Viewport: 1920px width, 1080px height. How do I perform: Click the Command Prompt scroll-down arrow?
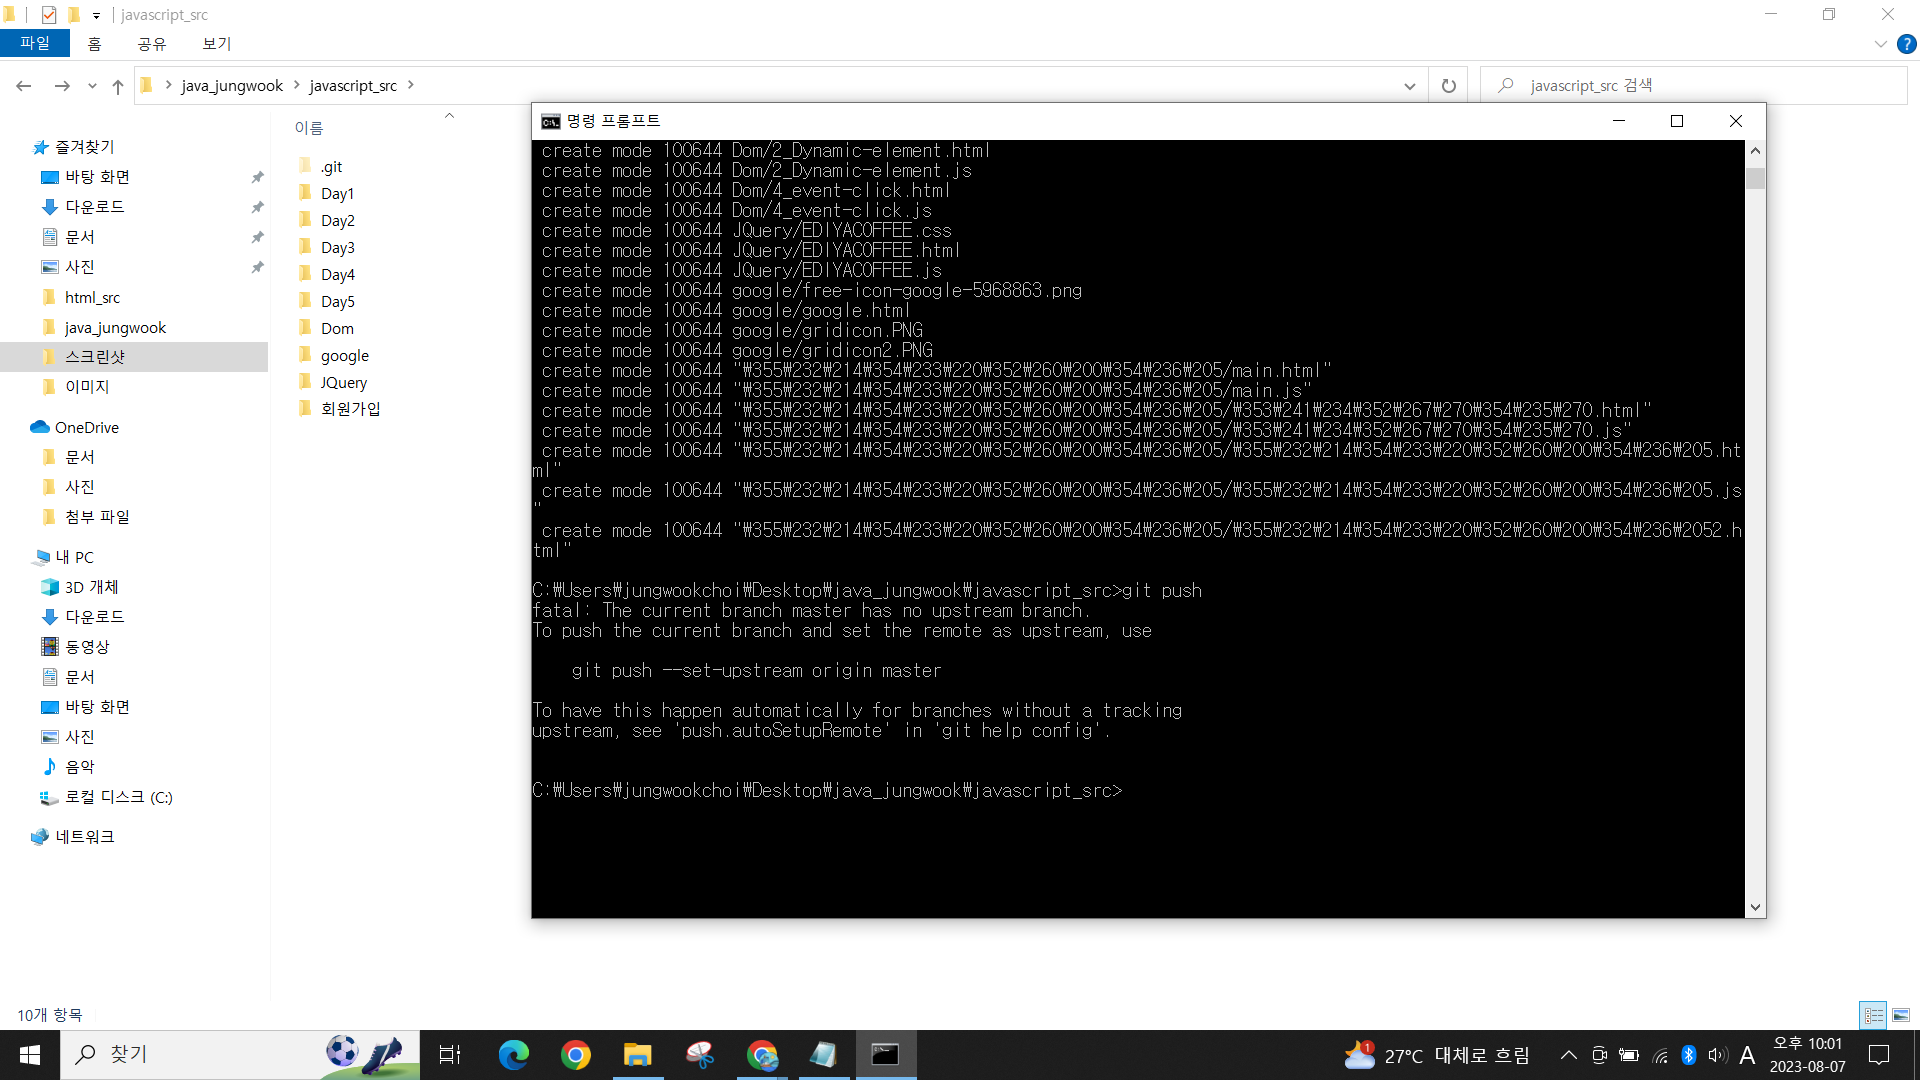coord(1755,907)
